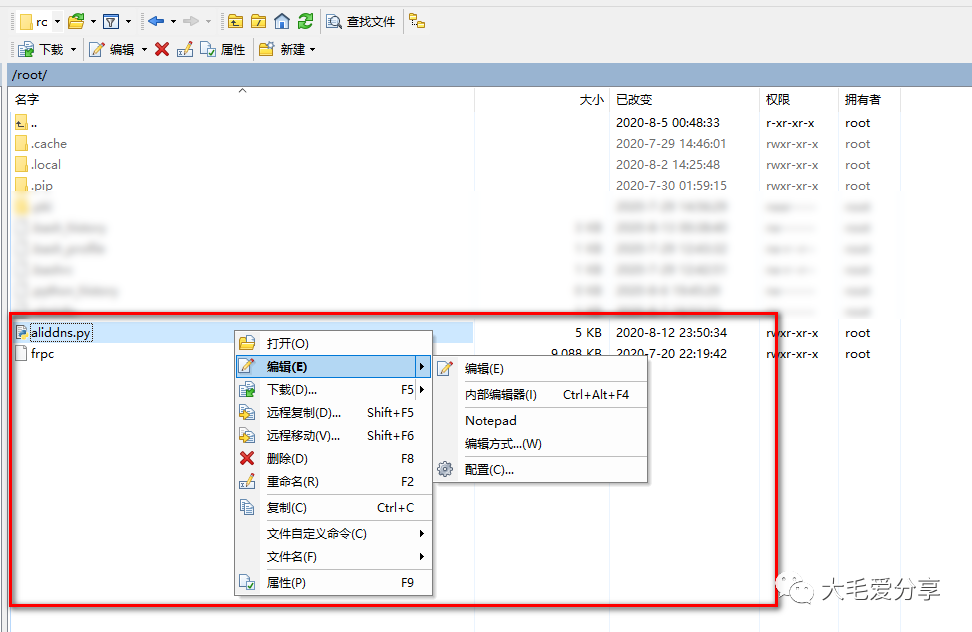The height and width of the screenshot is (632, 972).
Task: Click 远程复制 in the context menu
Action: pos(304,411)
